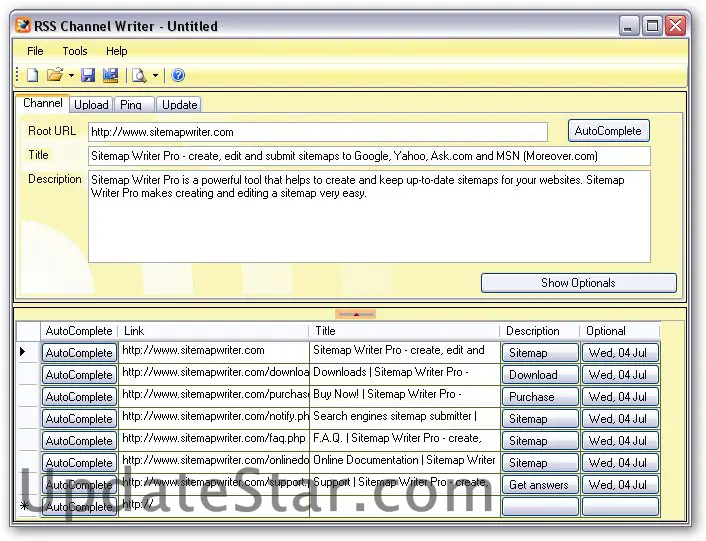The height and width of the screenshot is (541, 706).
Task: Click the 'http://' link cell in new row
Action: pos(214,506)
